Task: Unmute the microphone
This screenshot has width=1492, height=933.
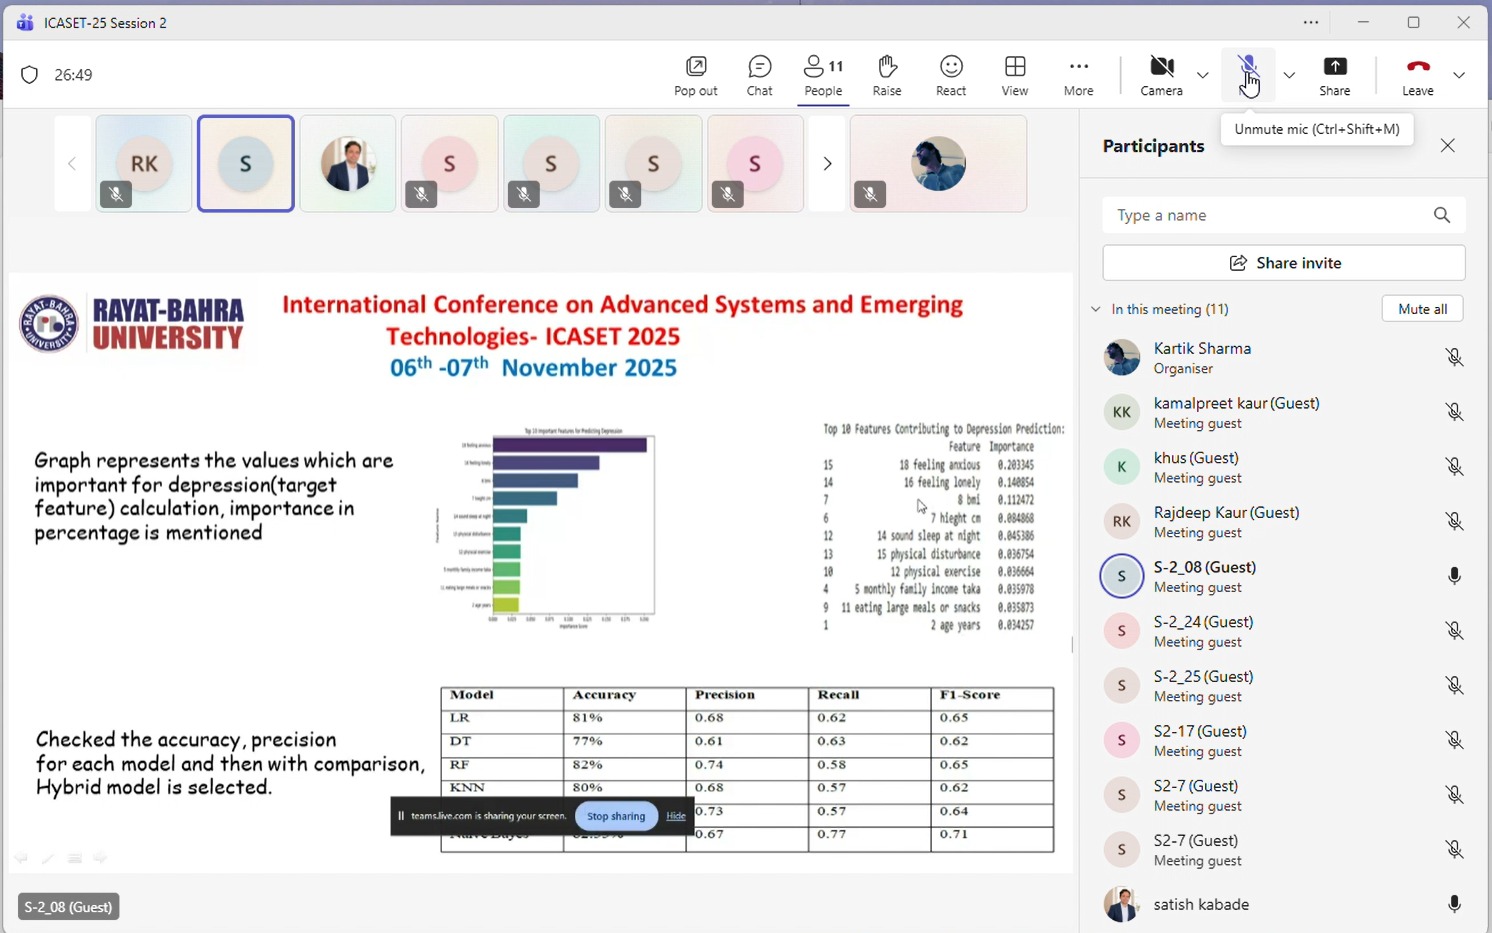Action: pyautogui.click(x=1248, y=75)
